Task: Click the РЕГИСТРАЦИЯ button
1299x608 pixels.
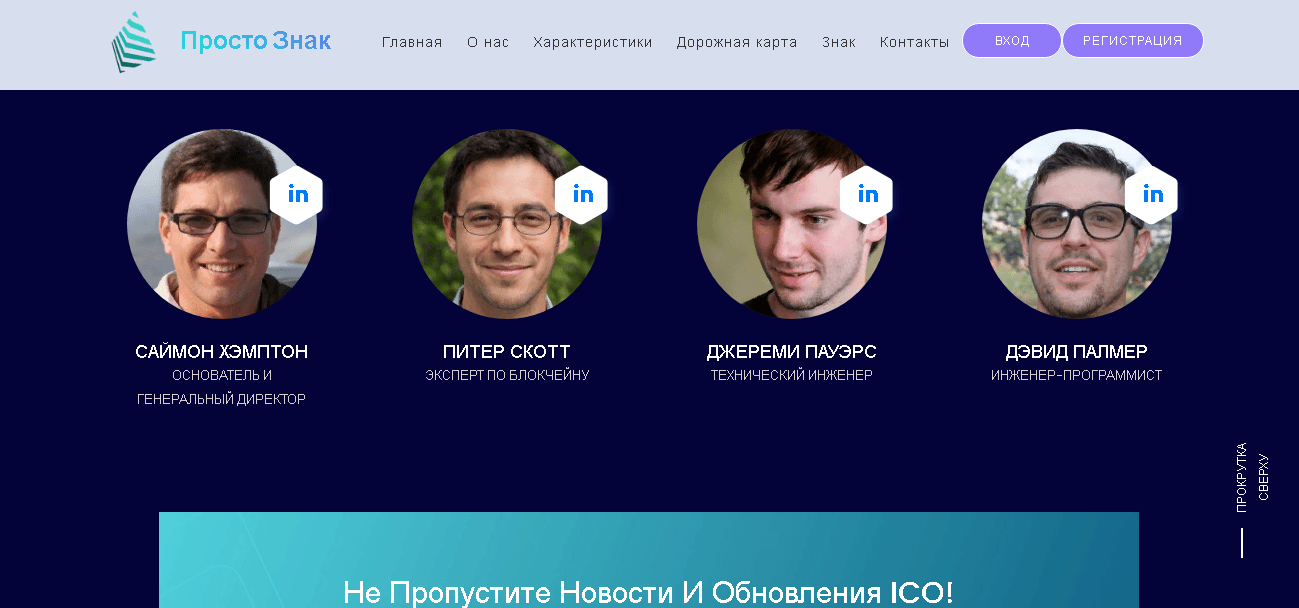Action: pos(1133,41)
